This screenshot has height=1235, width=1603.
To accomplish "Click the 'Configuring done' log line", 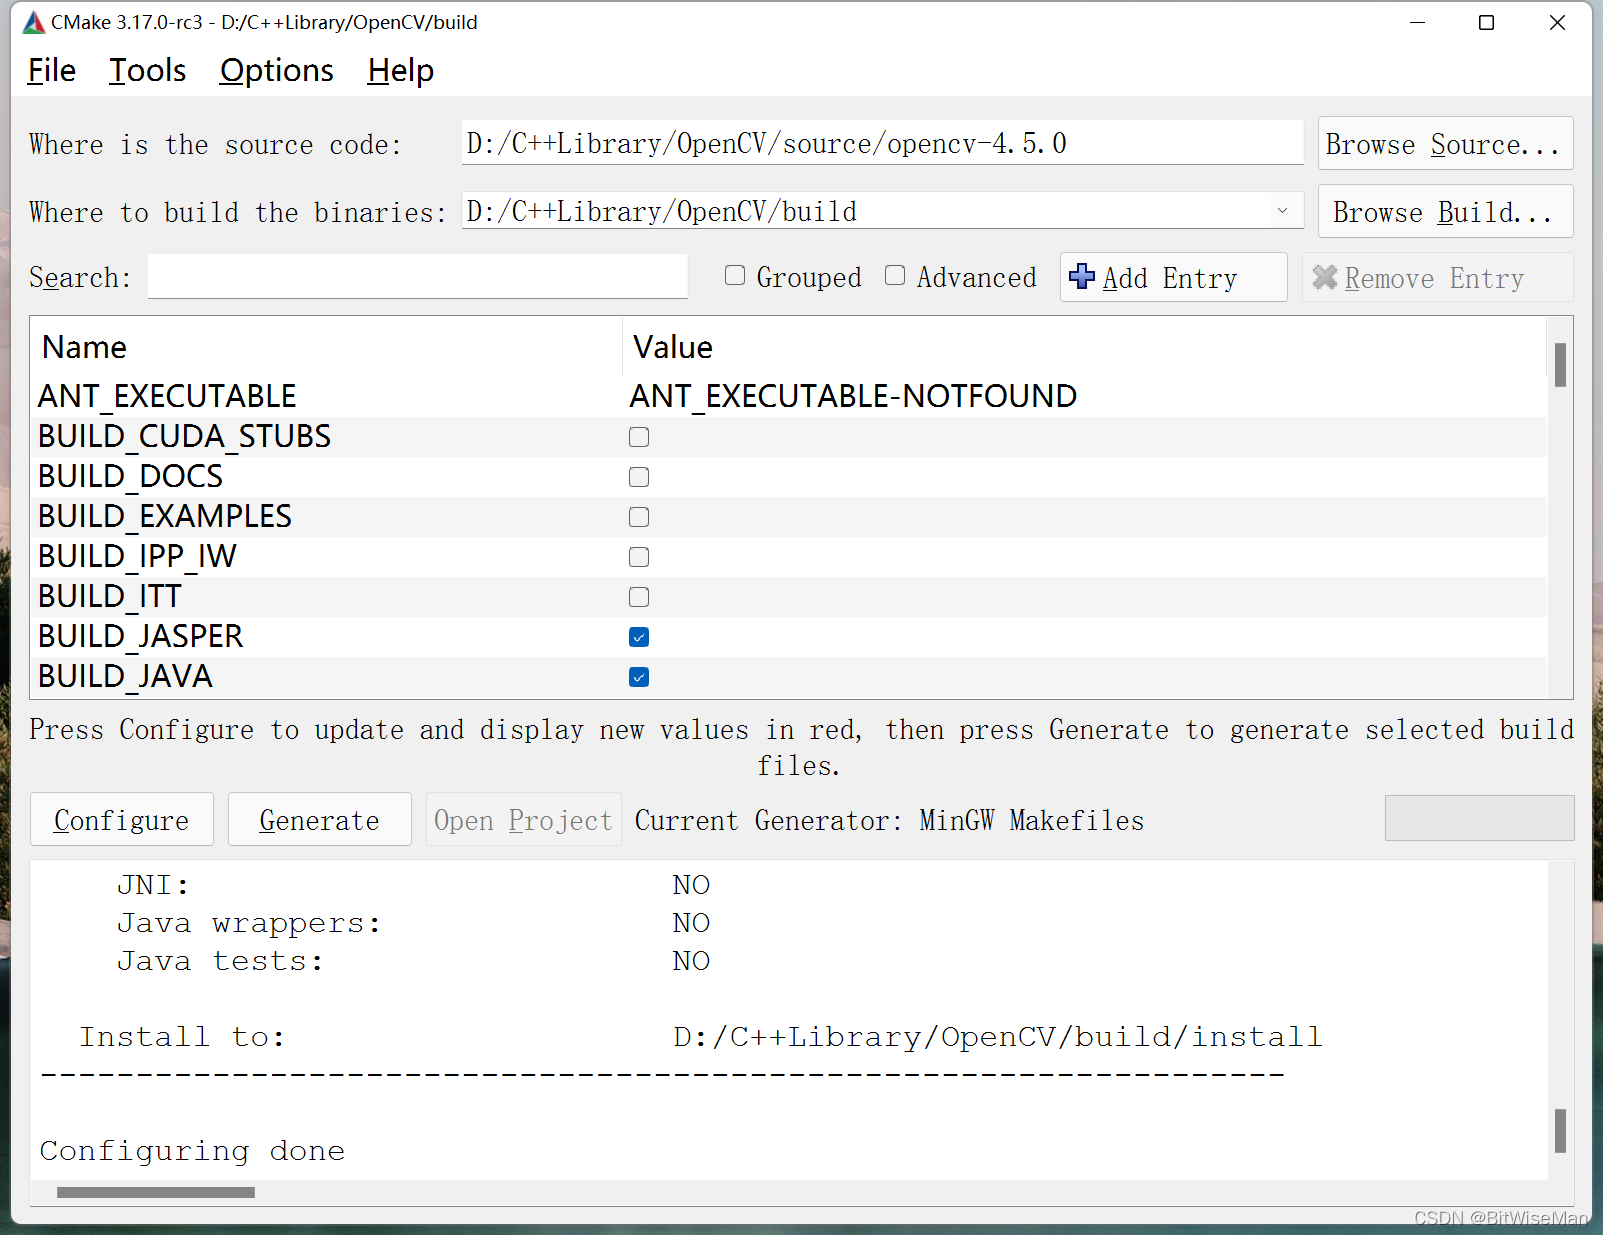I will pyautogui.click(x=192, y=1151).
